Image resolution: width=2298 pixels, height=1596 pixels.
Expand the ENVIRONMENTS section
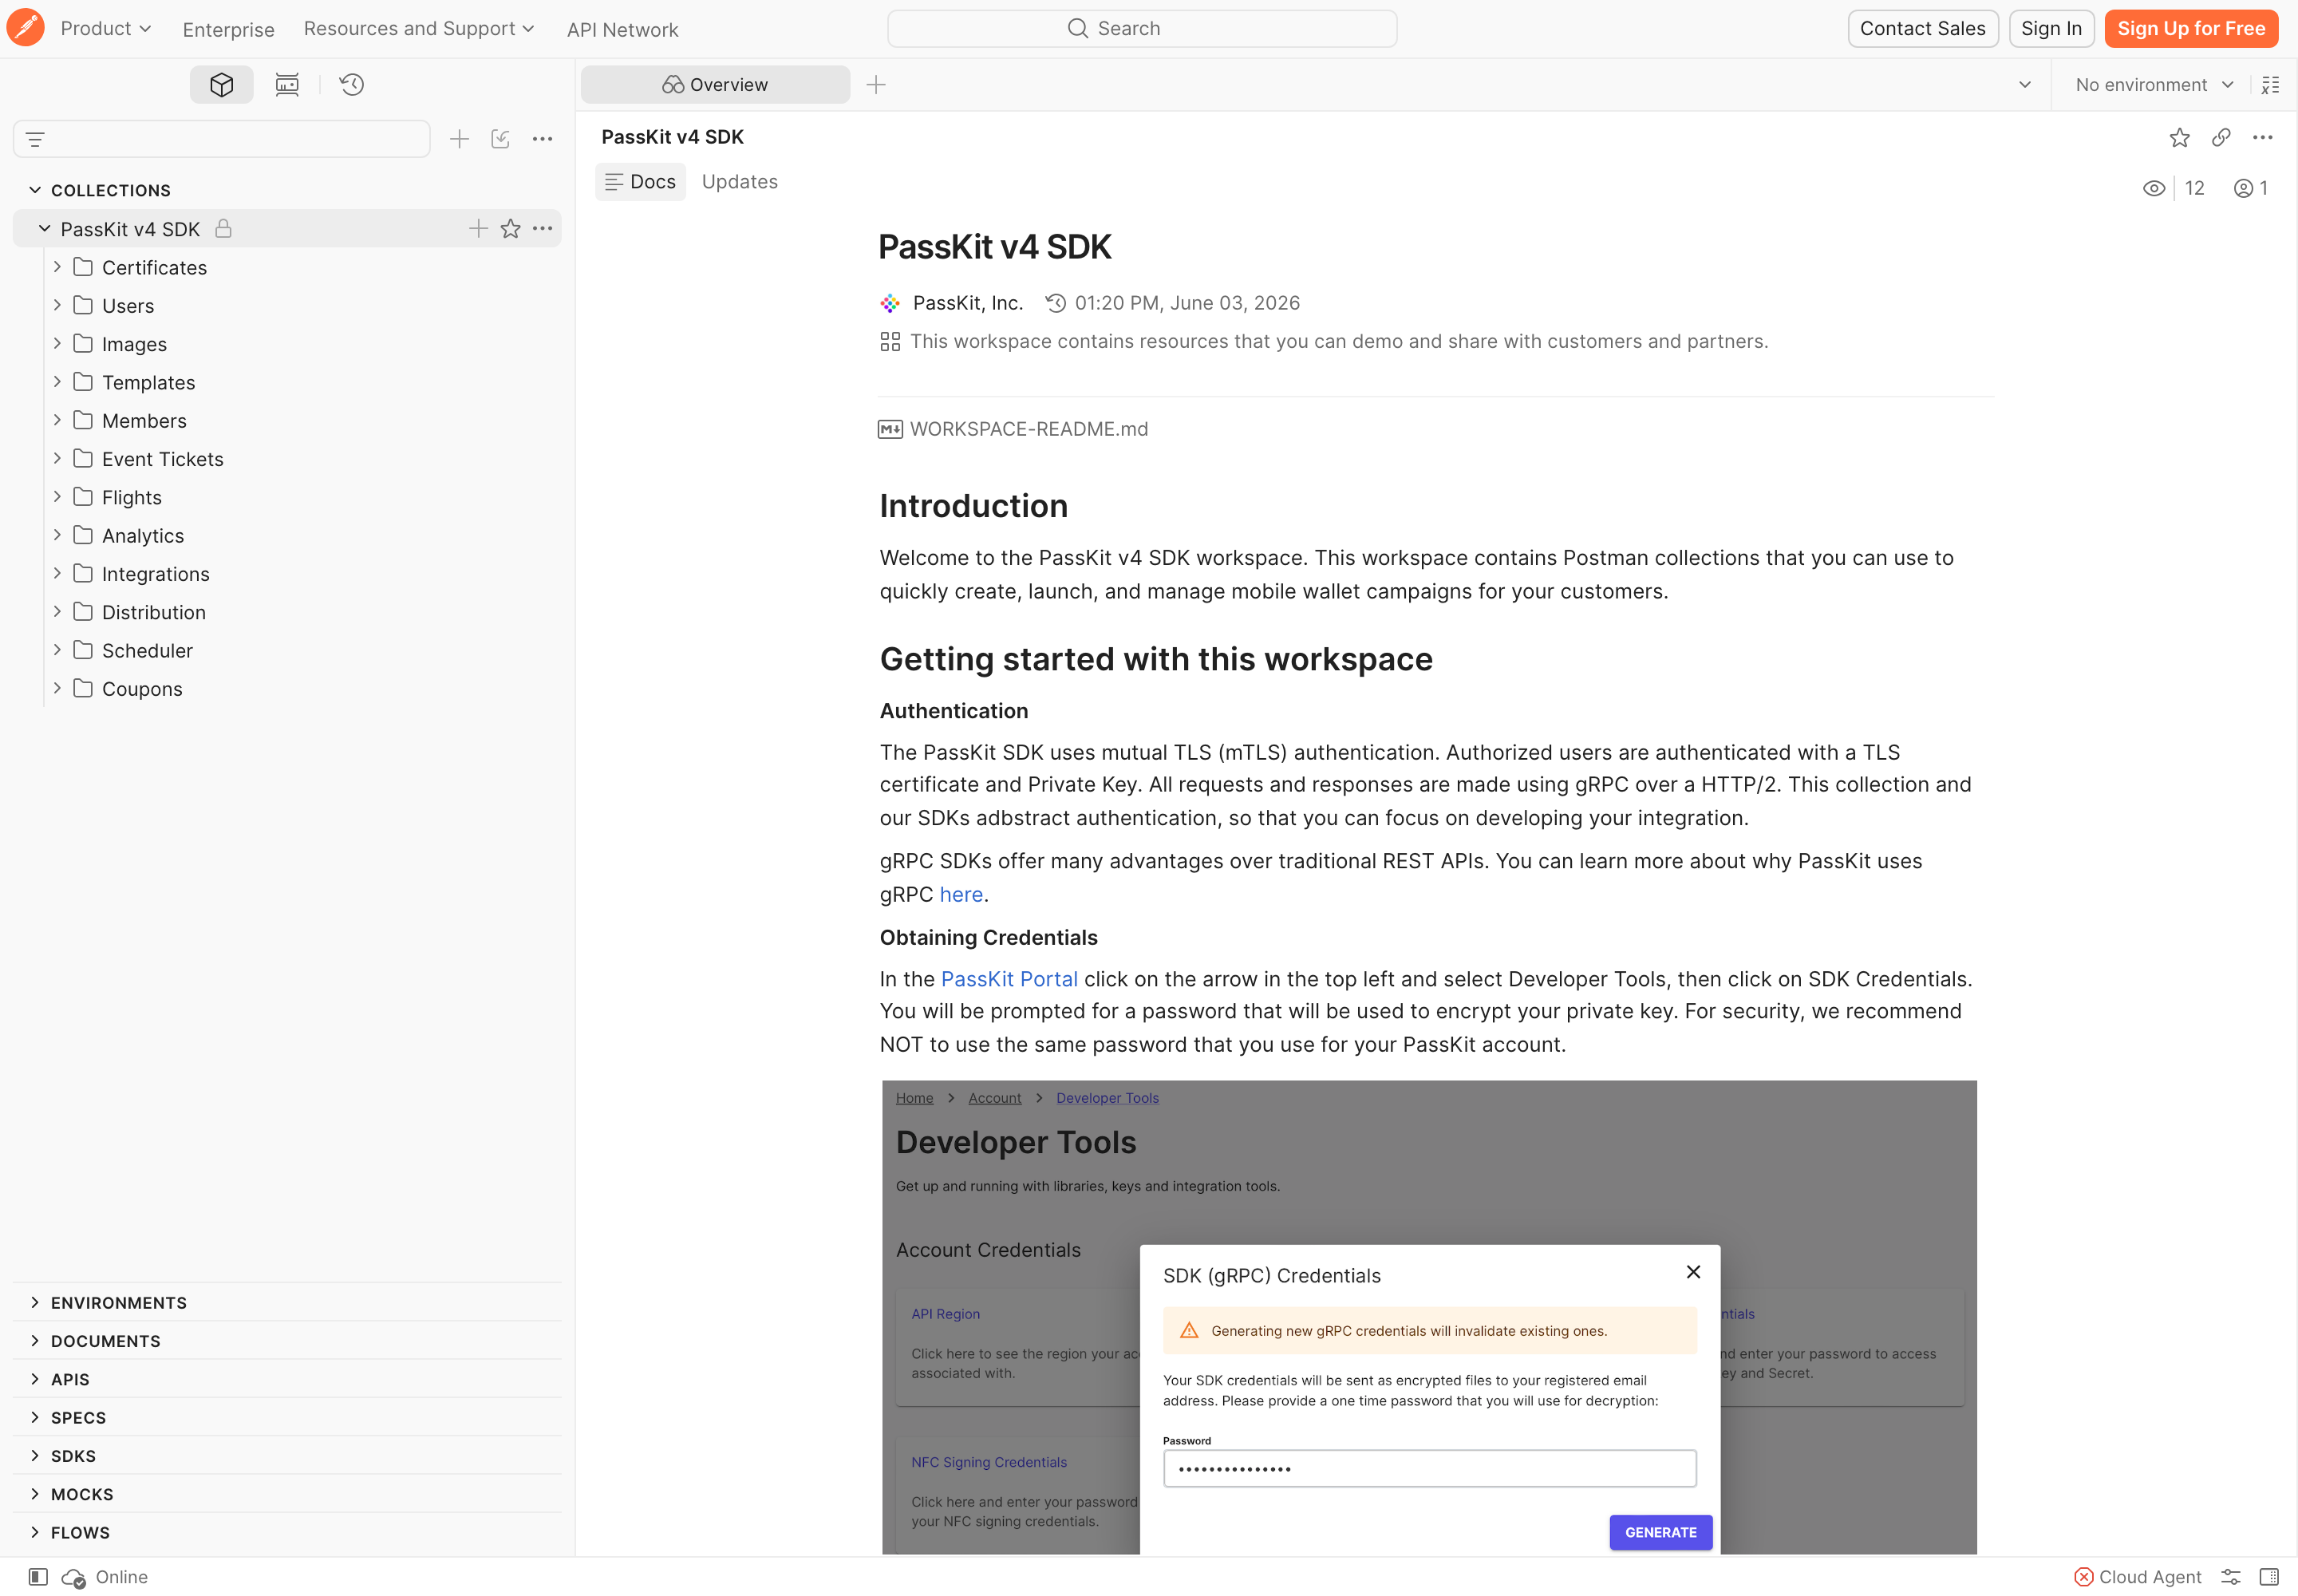click(x=35, y=1302)
